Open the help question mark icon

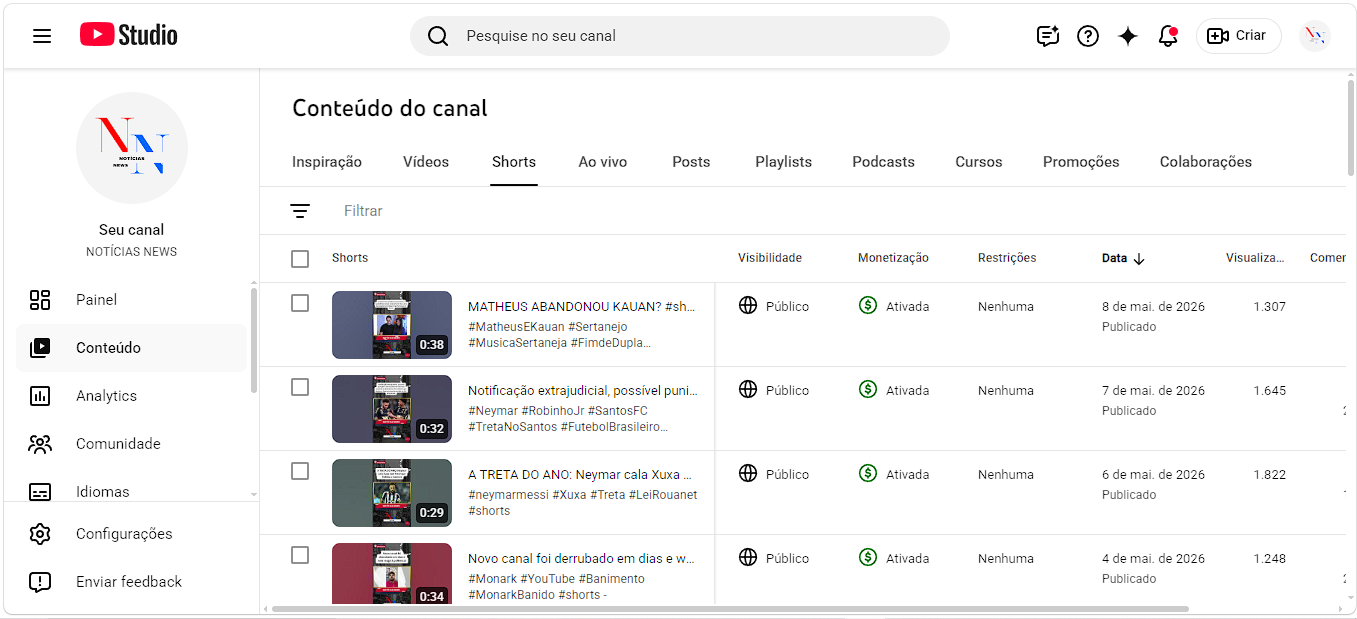[1088, 36]
